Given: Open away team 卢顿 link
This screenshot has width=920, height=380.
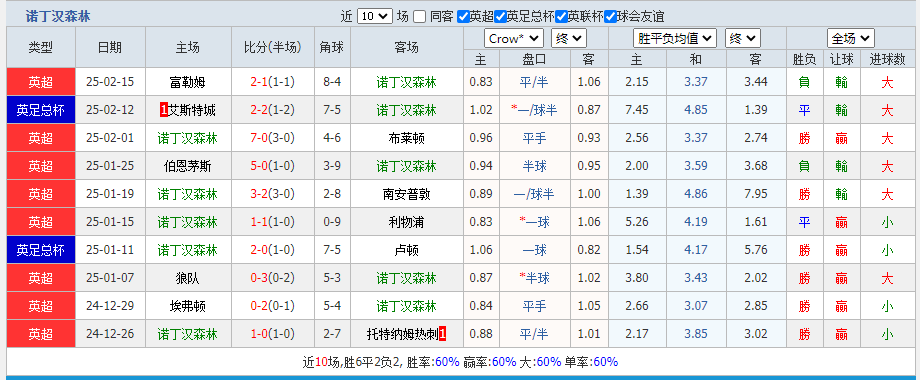Looking at the screenshot, I should point(407,250).
